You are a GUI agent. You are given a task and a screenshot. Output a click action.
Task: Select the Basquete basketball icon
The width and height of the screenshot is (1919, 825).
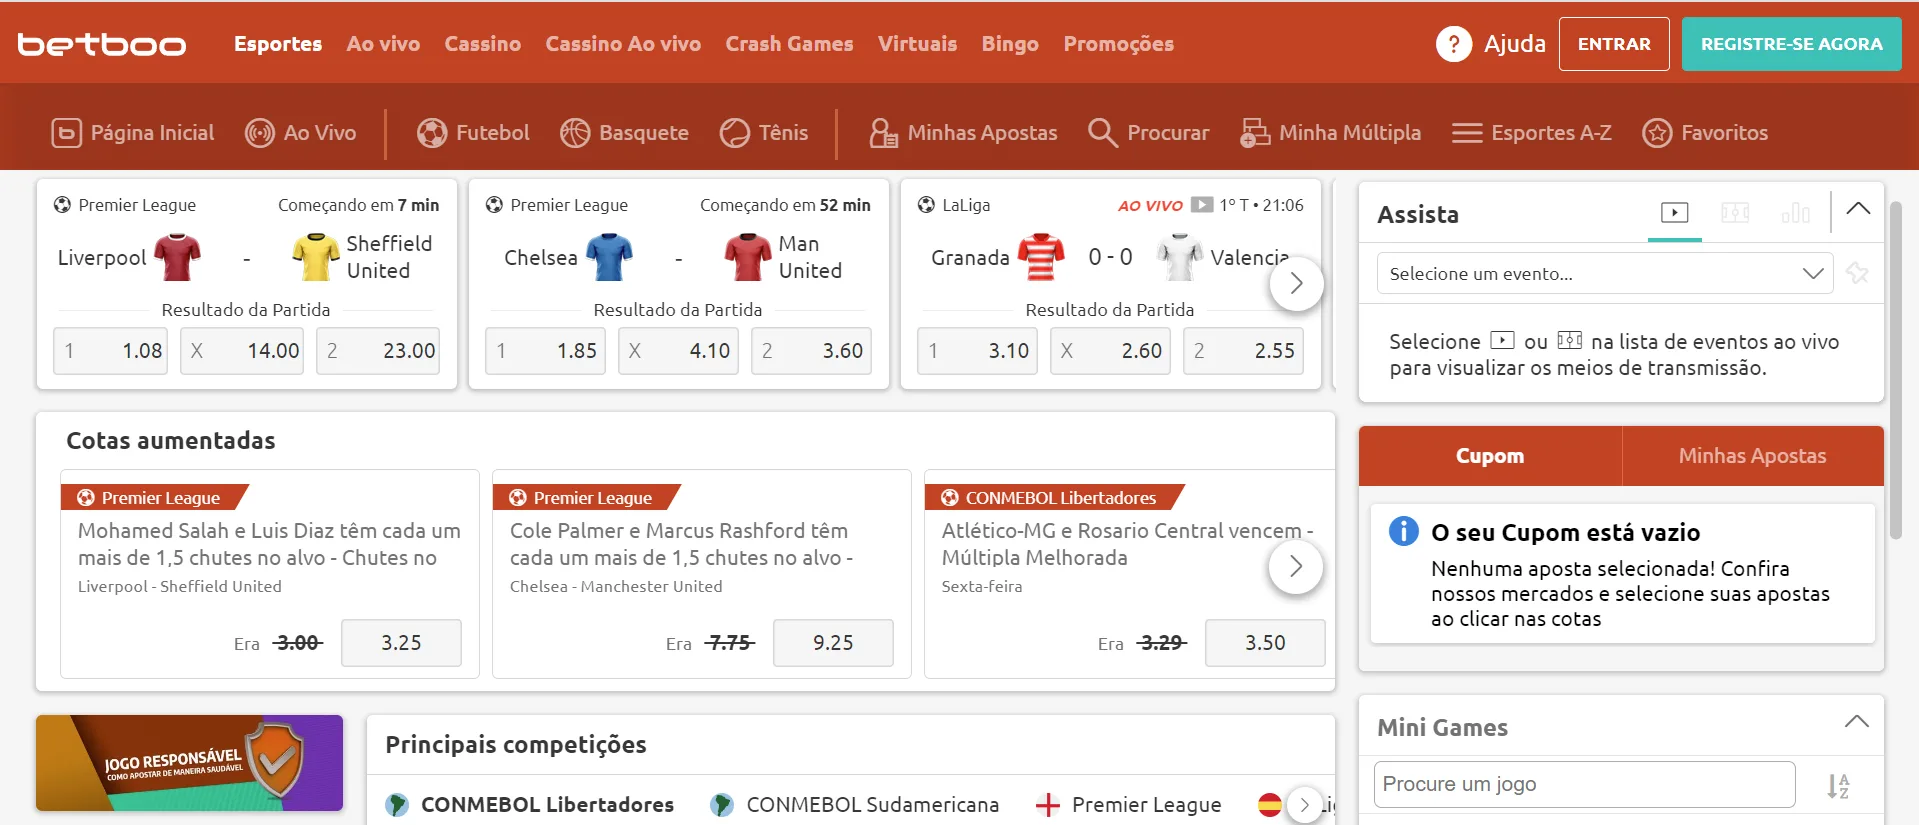pyautogui.click(x=575, y=133)
